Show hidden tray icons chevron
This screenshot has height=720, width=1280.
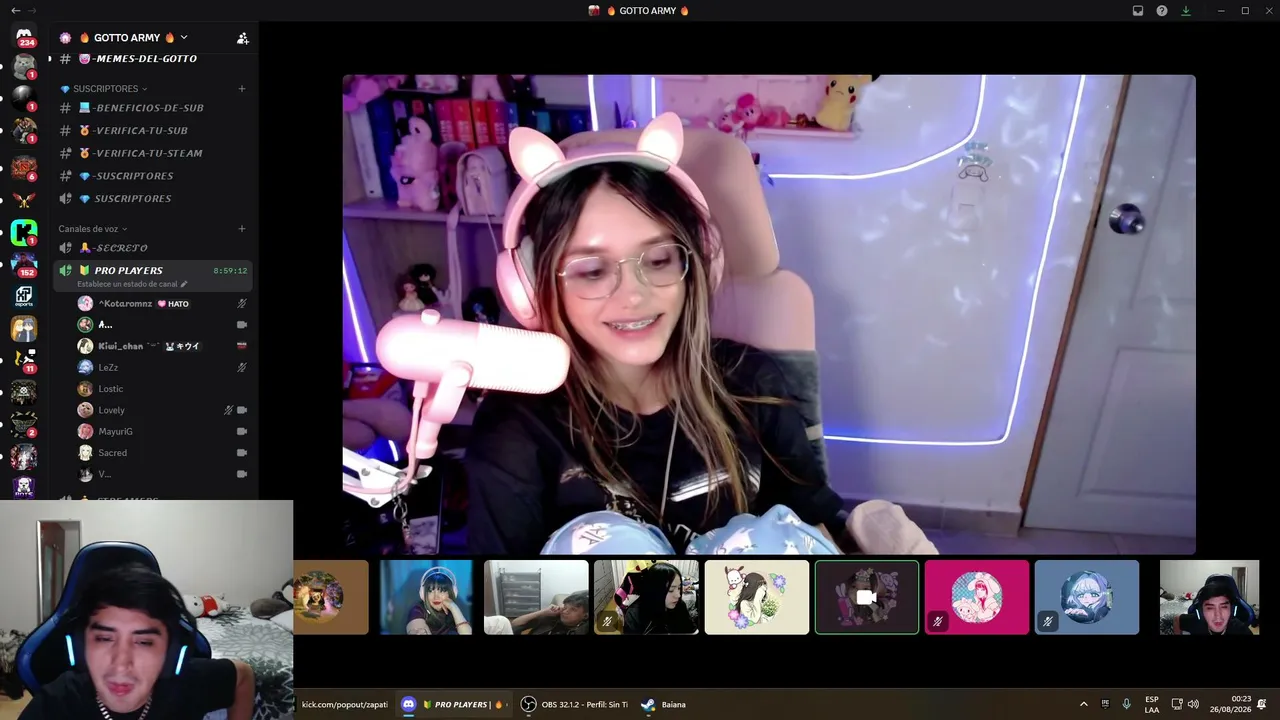point(1084,705)
